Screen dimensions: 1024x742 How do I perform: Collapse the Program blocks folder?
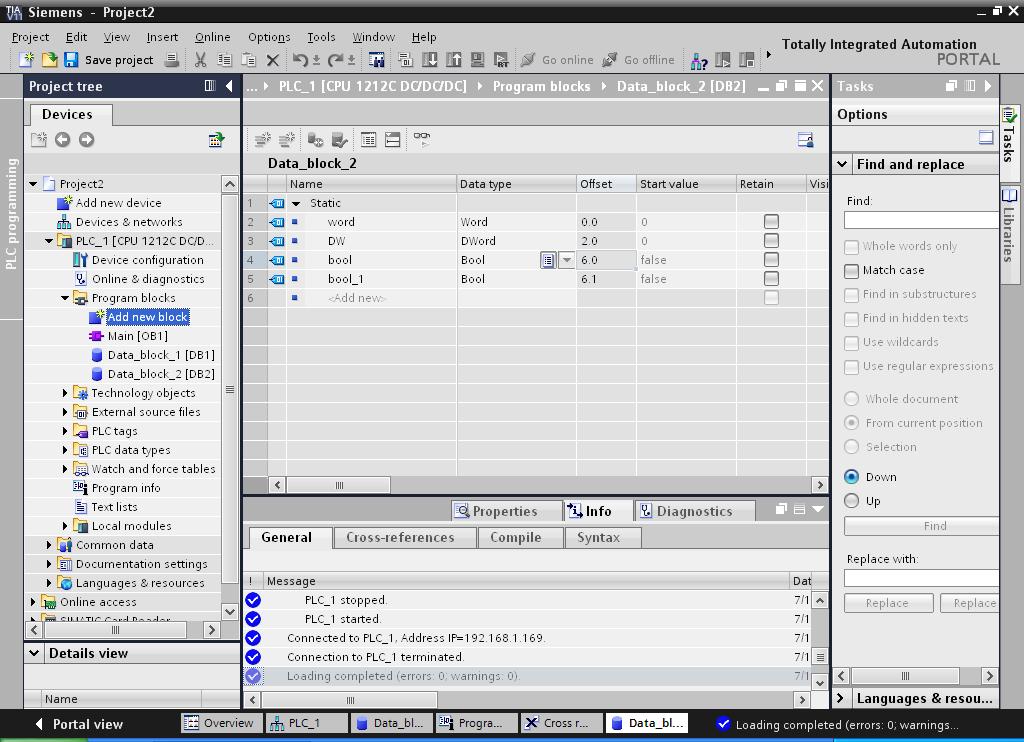pyautogui.click(x=65, y=298)
